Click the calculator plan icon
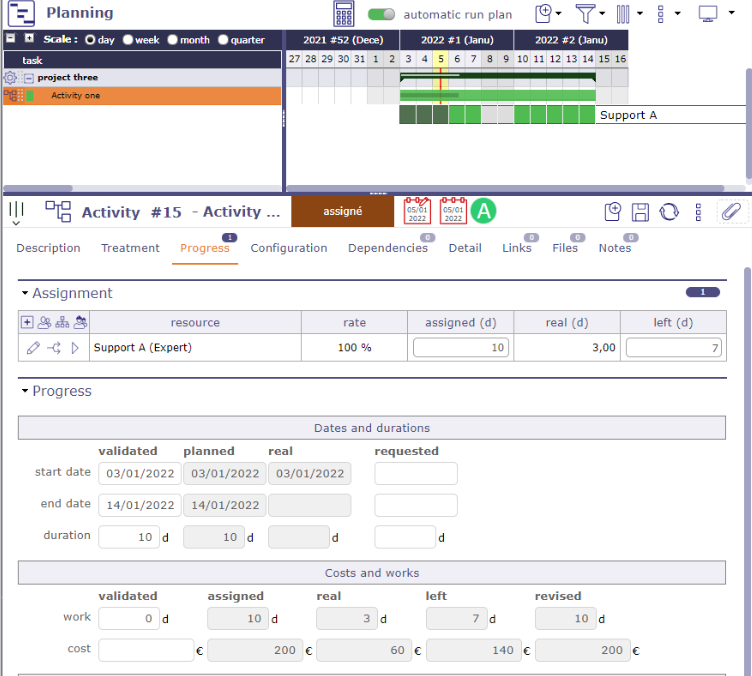Screen dimensions: 752x676 coord(344,14)
